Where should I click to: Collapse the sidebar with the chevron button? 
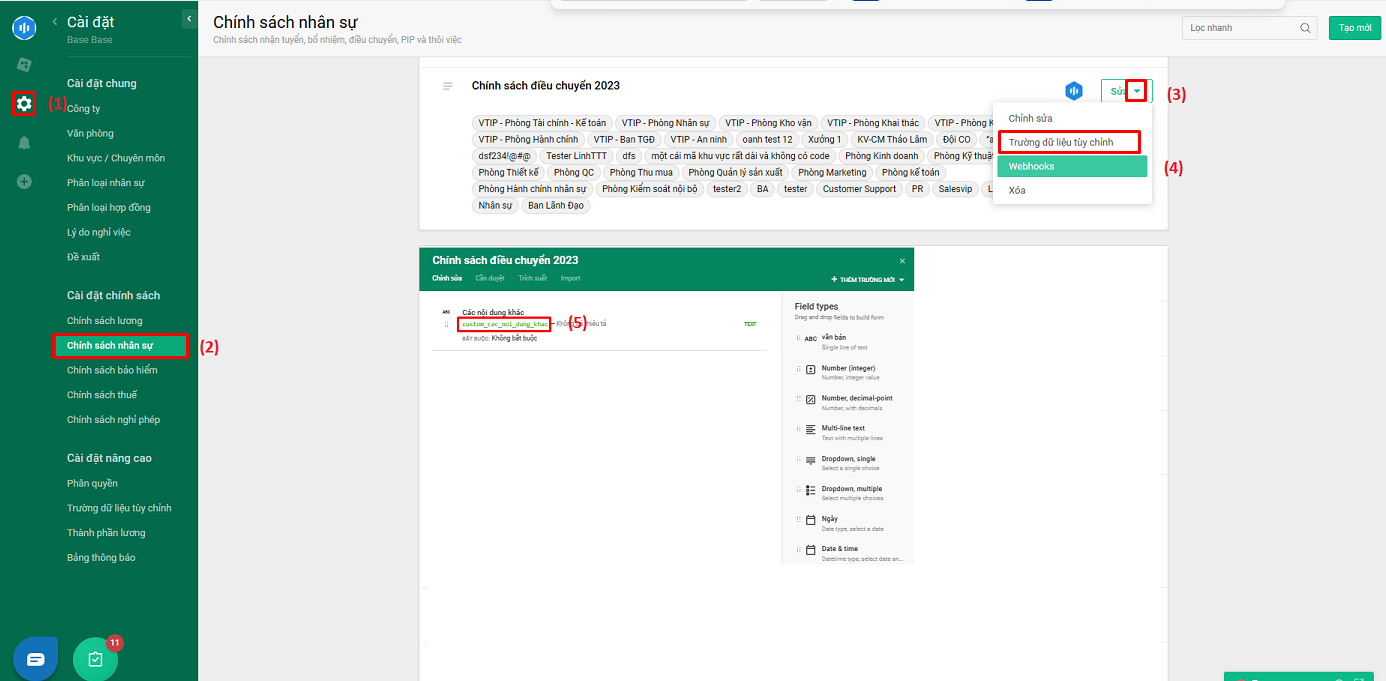pos(189,19)
